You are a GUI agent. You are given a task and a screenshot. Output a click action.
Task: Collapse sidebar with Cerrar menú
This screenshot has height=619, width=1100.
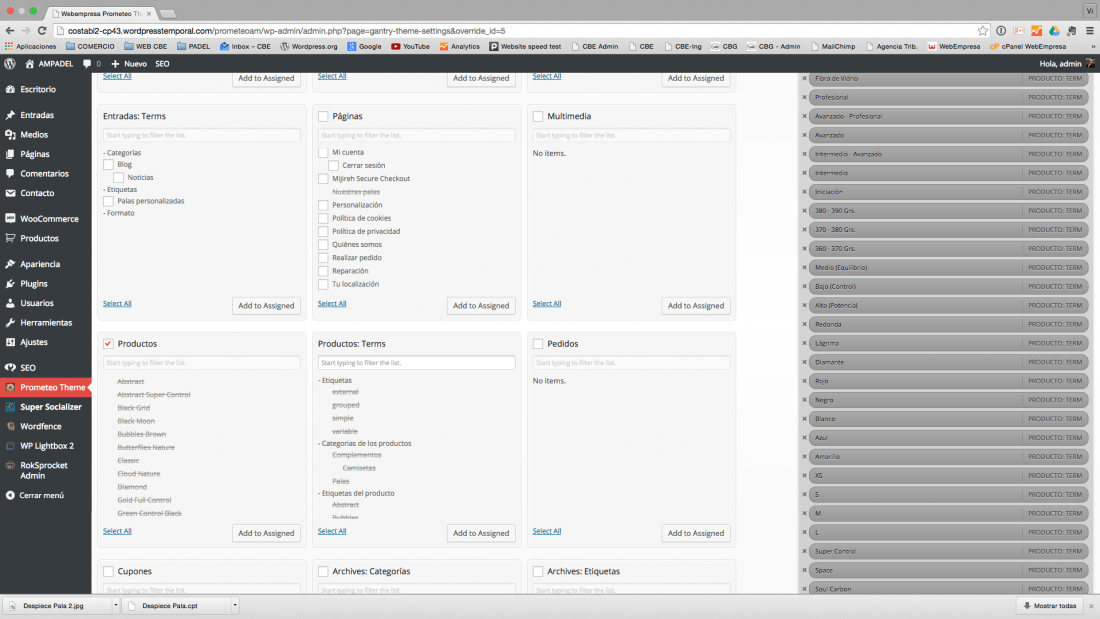click(41, 495)
